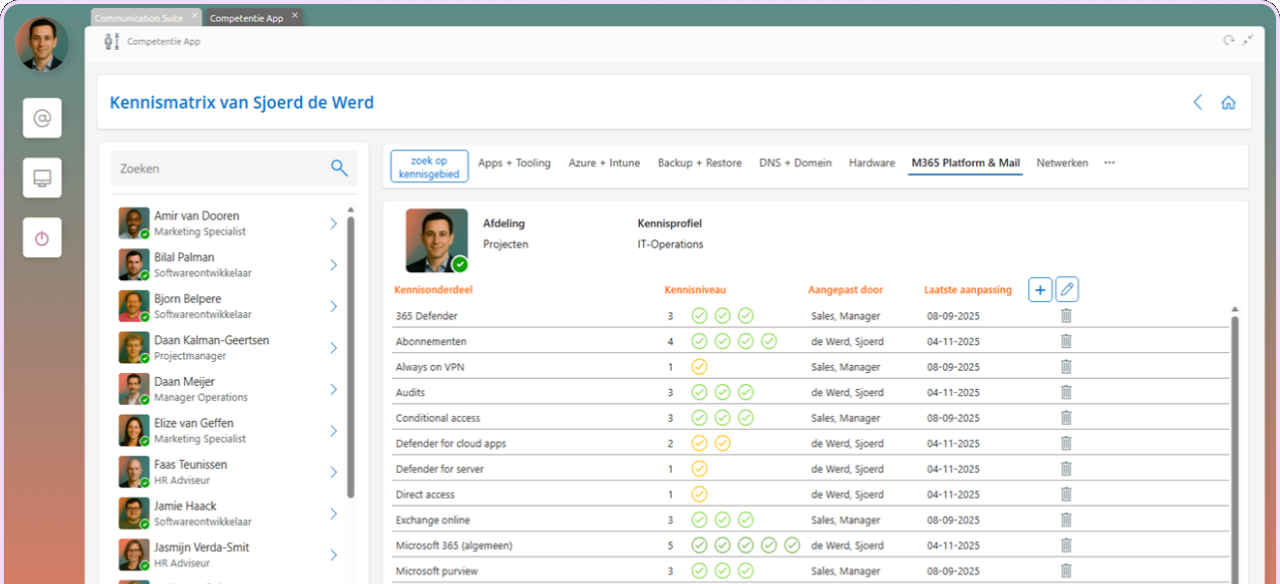Select the monitor icon in the sidebar
Viewport: 1280px width, 584px height.
tap(41, 177)
